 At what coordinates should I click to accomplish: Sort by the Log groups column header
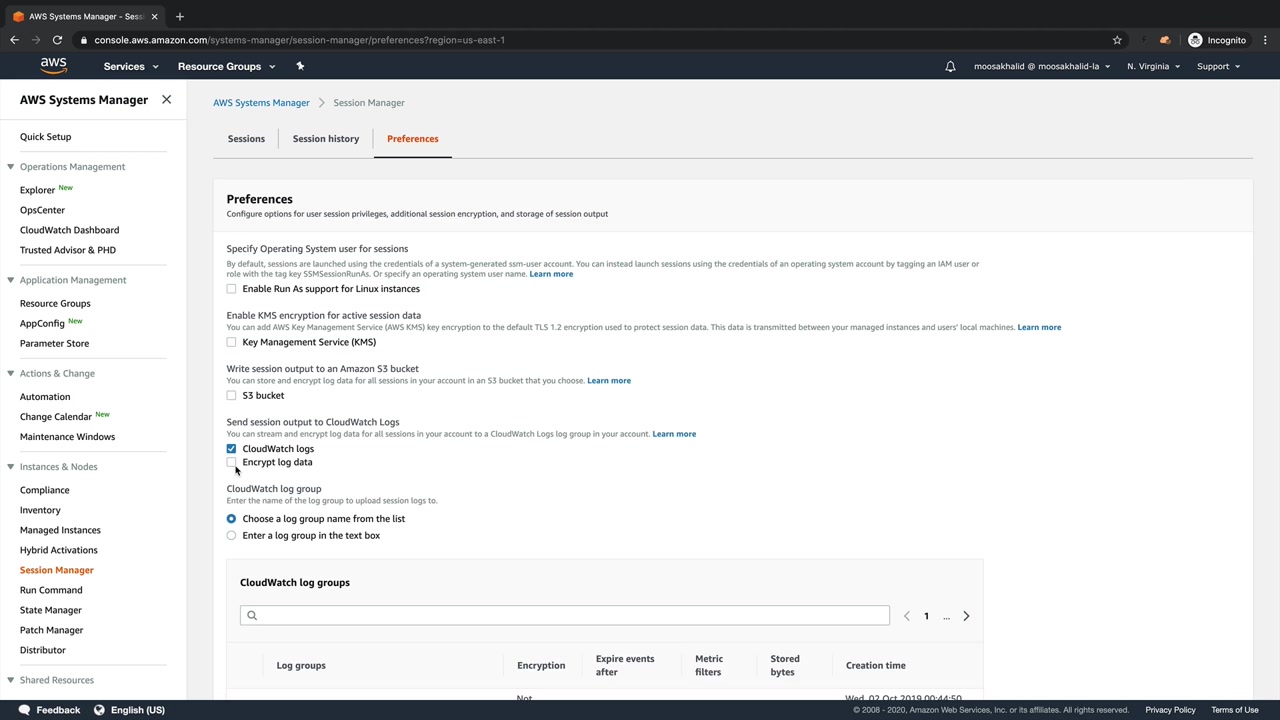[301, 666]
